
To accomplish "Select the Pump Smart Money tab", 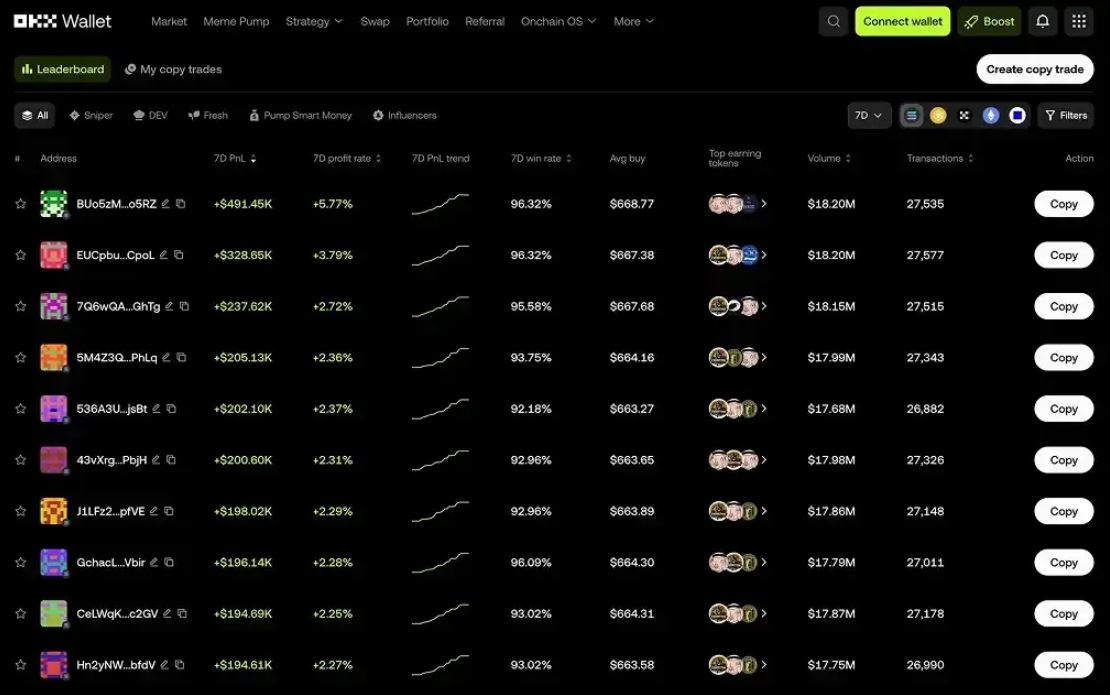I will coord(300,115).
